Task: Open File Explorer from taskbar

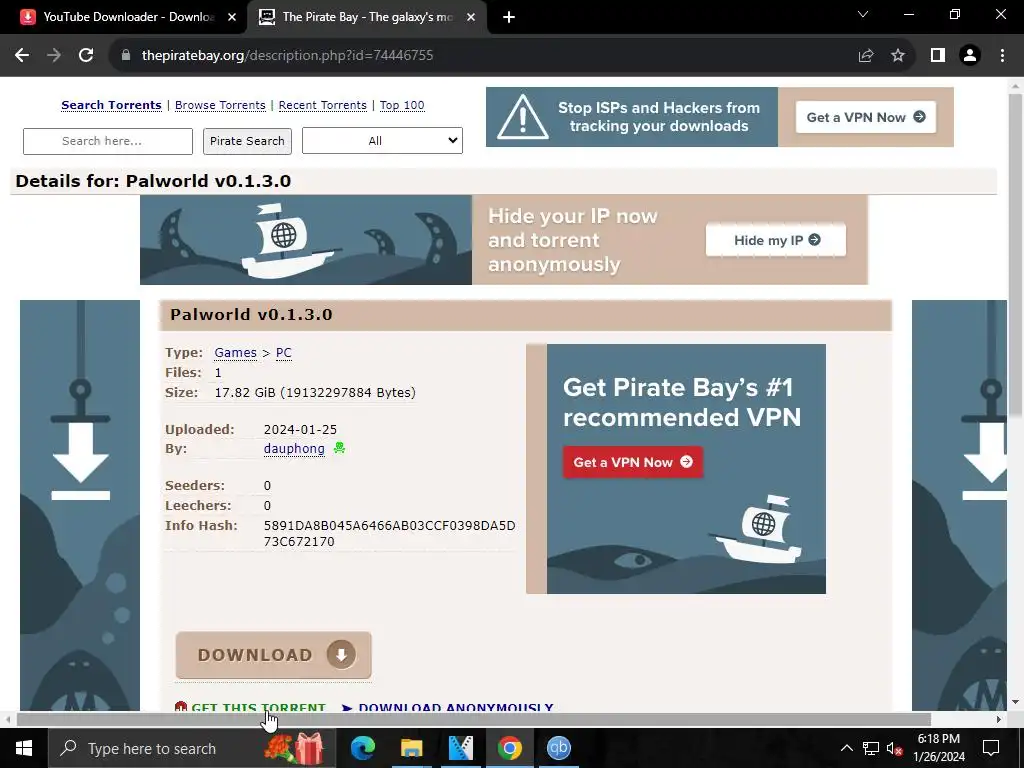Action: [411, 748]
